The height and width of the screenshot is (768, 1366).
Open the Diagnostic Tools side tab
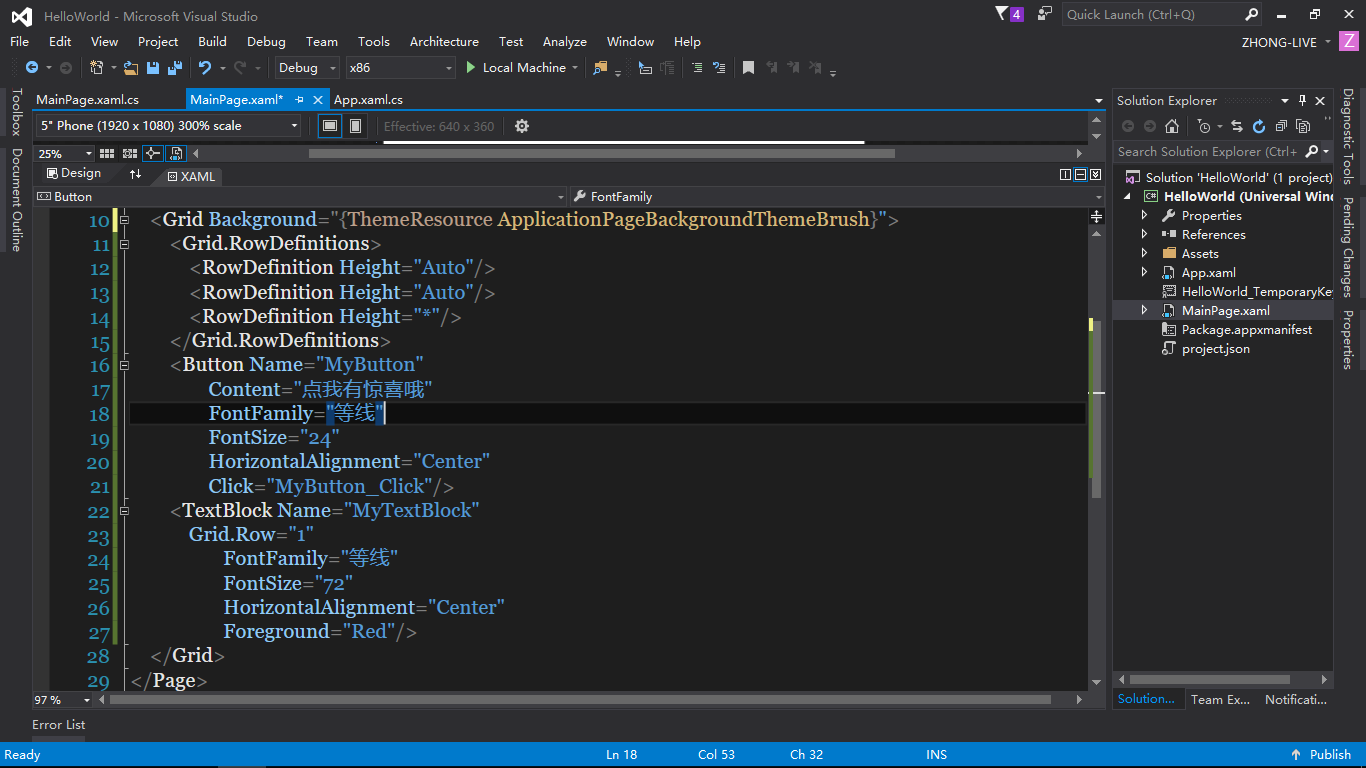pos(1348,137)
